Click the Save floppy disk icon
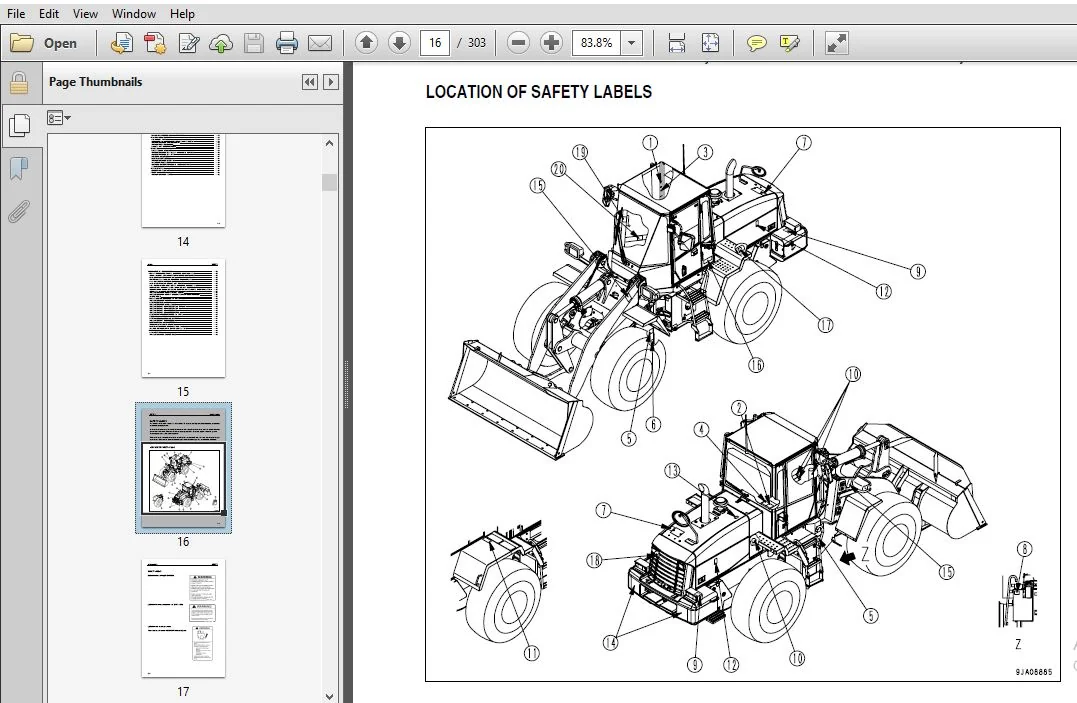The image size is (1077, 703). (254, 43)
